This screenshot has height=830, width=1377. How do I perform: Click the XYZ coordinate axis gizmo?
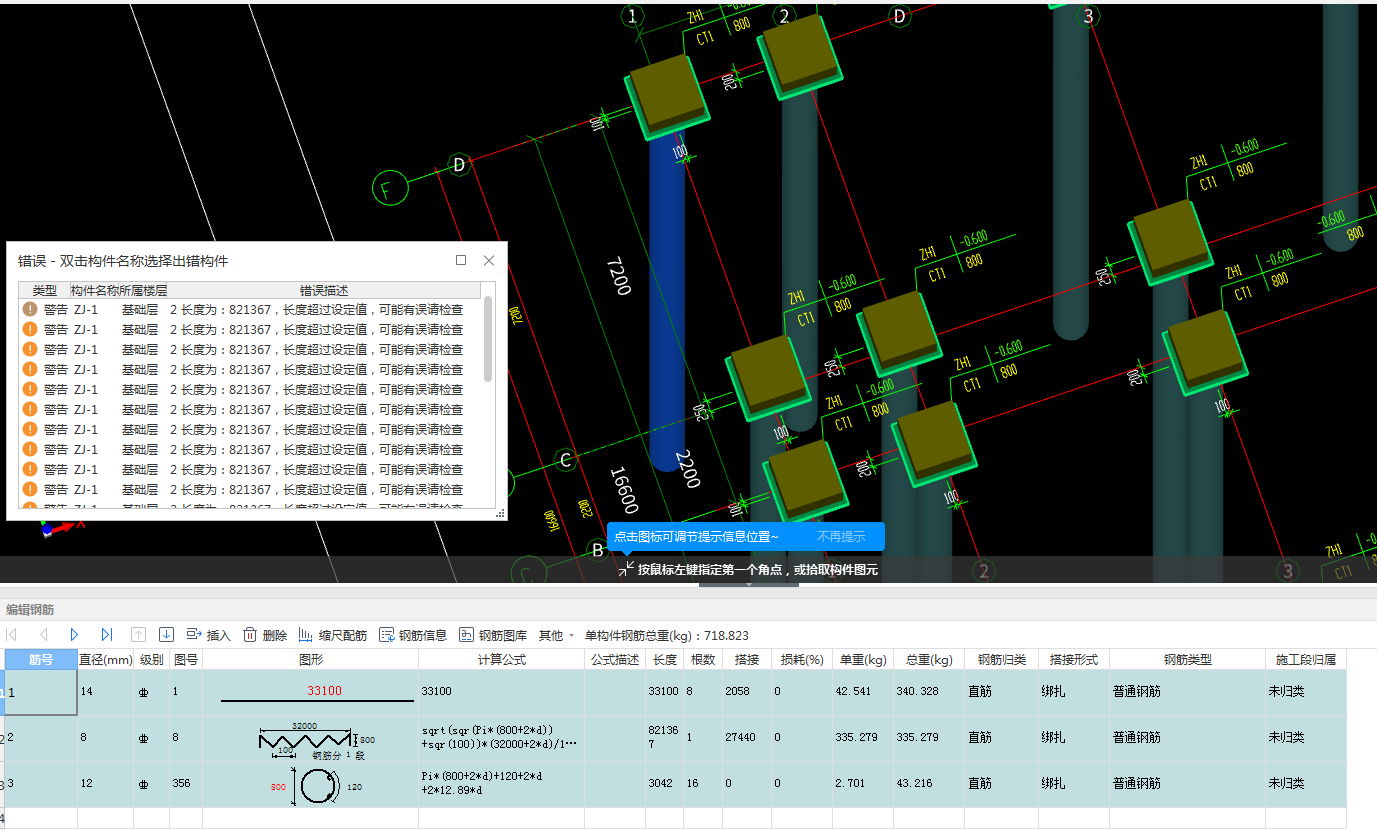pyautogui.click(x=60, y=526)
